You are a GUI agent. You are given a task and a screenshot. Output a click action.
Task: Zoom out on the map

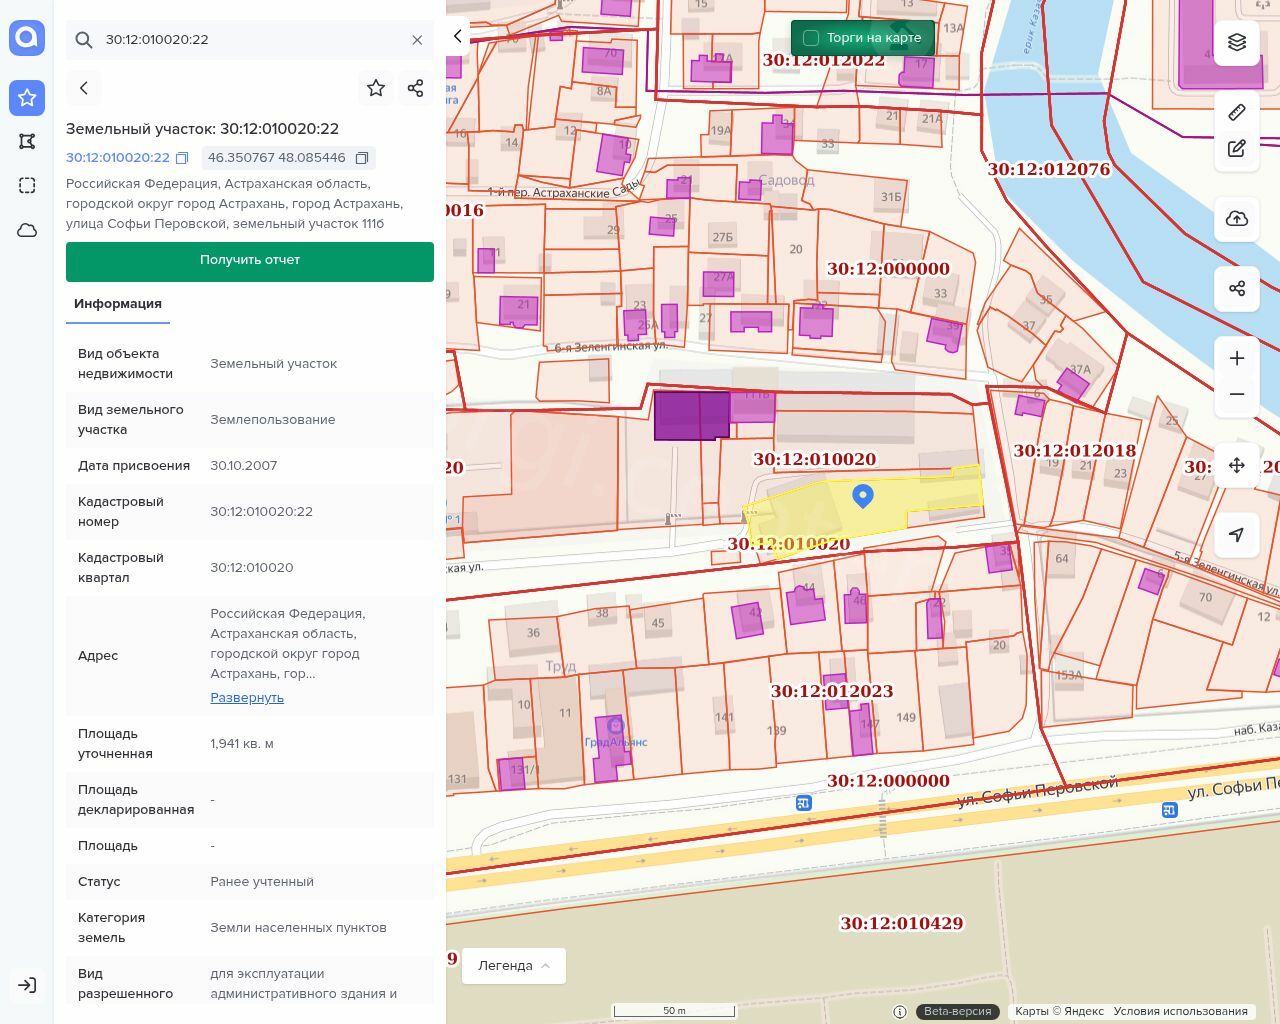pyautogui.click(x=1237, y=394)
